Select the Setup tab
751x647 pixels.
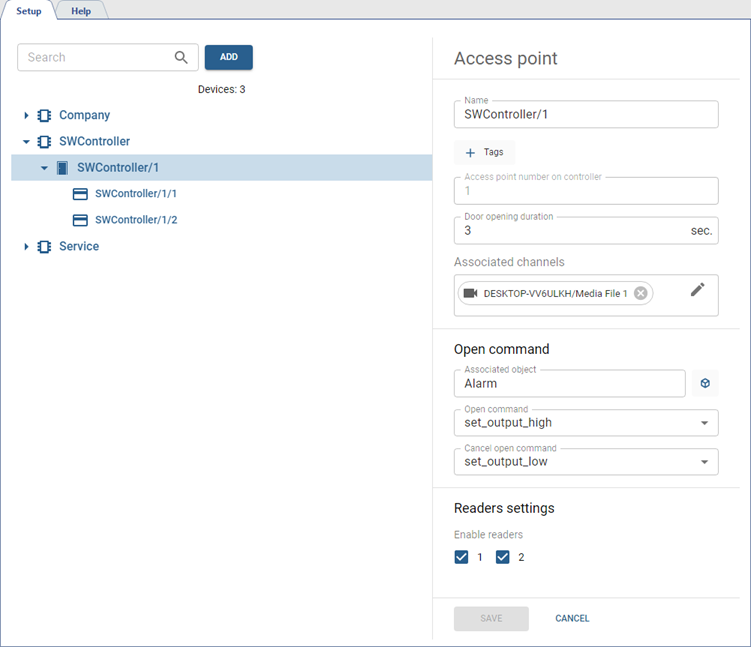tap(29, 11)
